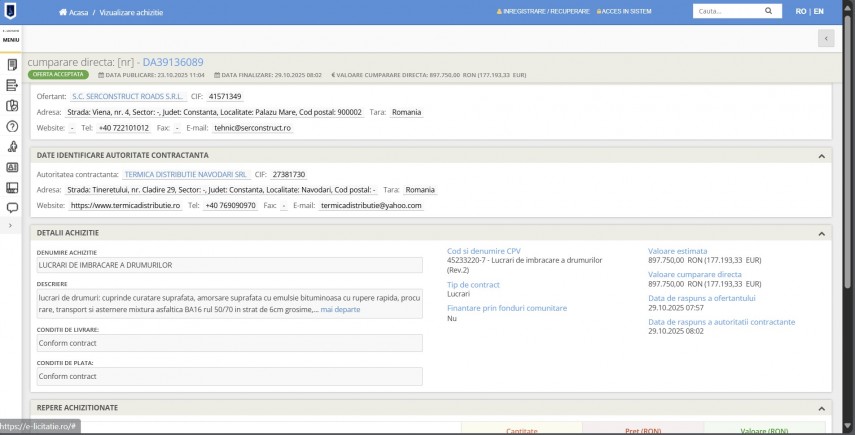
Task: Click the ID card icon in sidebar
Action: tap(11, 168)
